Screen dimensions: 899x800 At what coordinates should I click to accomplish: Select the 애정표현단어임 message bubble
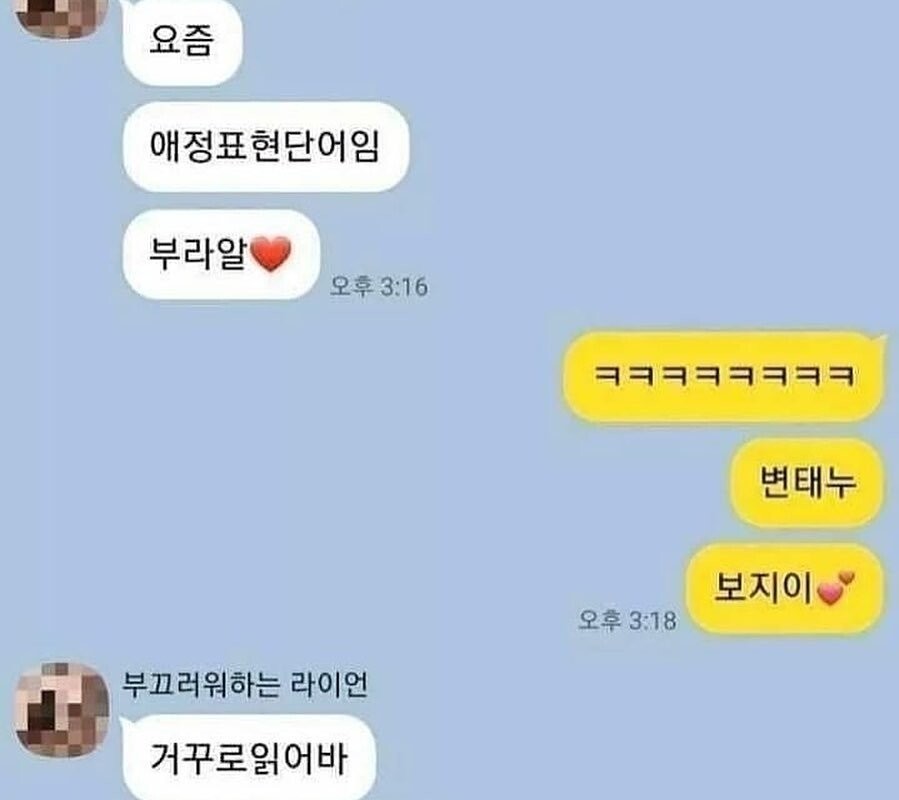(265, 147)
